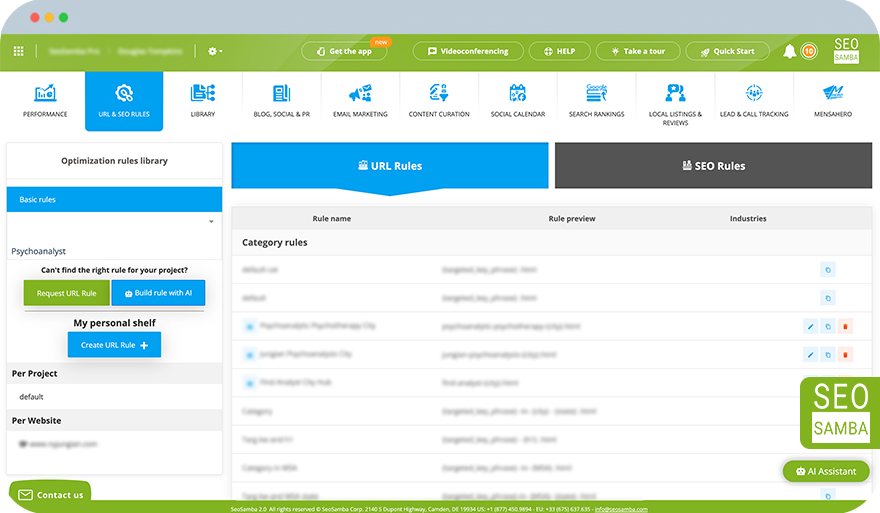Screen dimensions: 880x513
Task: Edit the Psychoanalytic Psychotherapy City rule
Action: pyautogui.click(x=810, y=326)
